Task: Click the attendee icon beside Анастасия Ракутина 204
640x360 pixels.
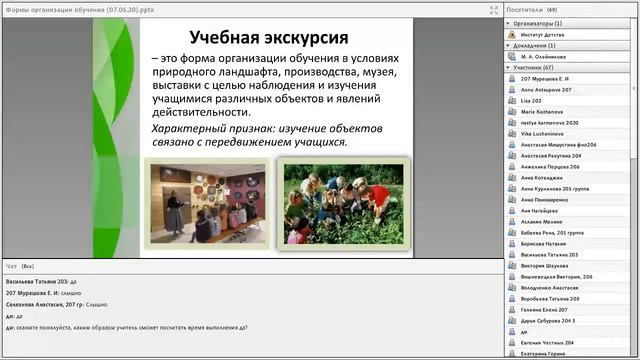Action: 512,156
